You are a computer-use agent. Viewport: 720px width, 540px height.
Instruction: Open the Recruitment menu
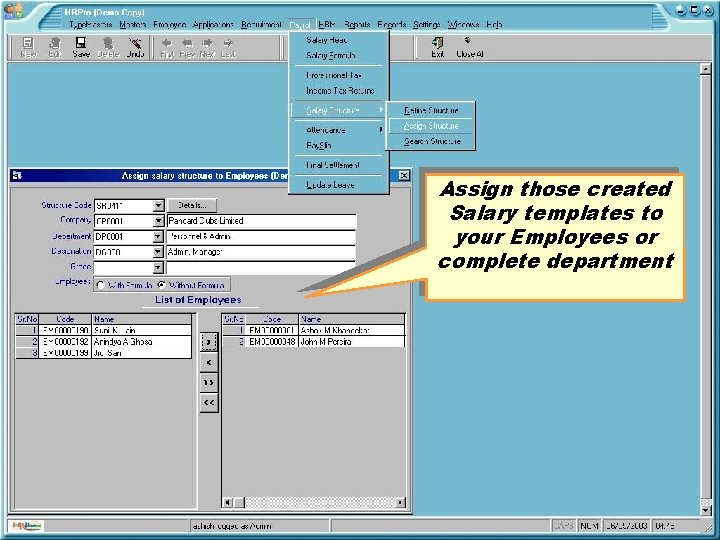[x=261, y=25]
